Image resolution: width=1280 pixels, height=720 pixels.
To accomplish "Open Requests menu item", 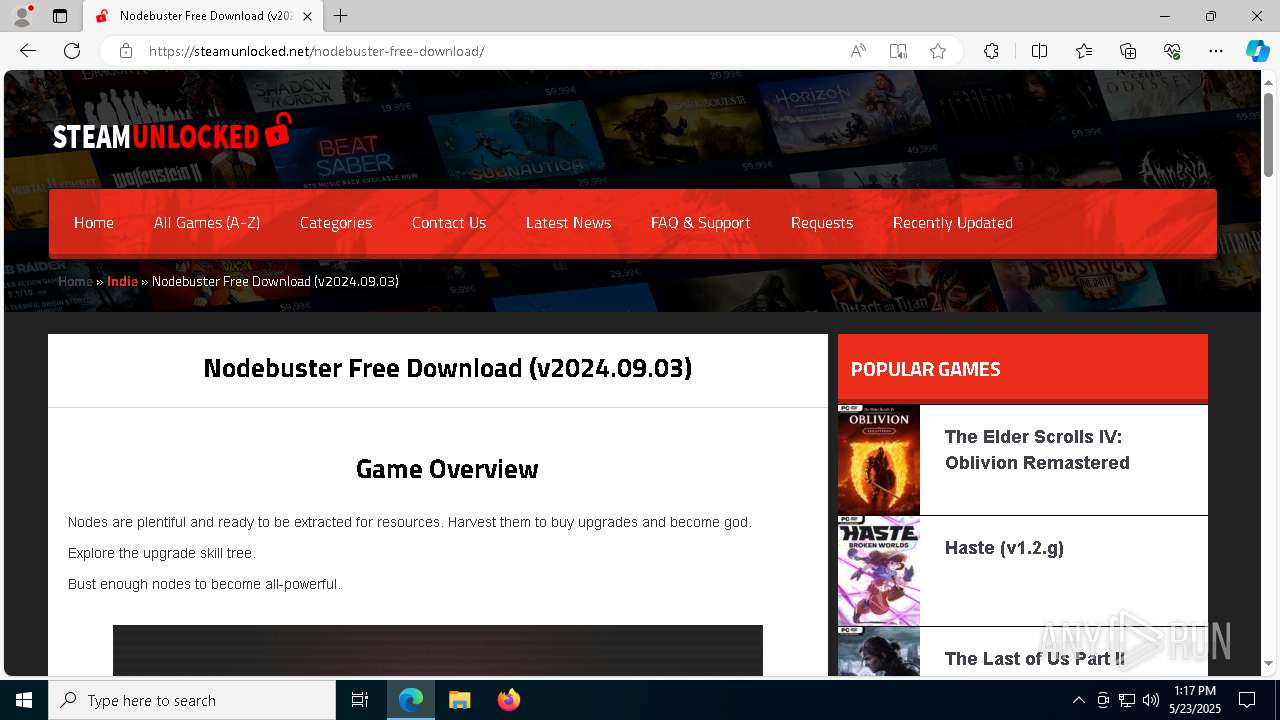I will 822,223.
